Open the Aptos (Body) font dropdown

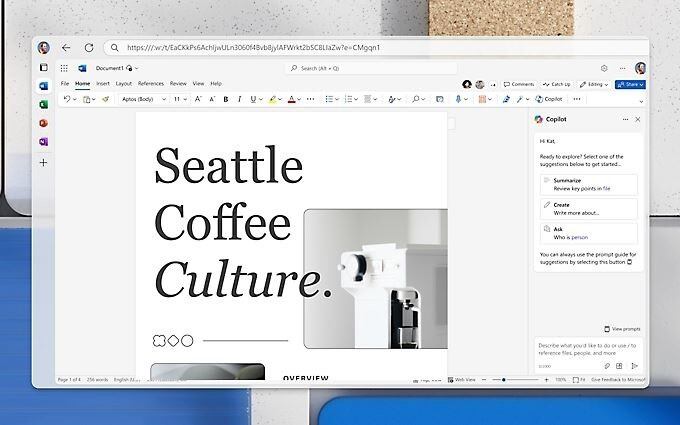142,99
